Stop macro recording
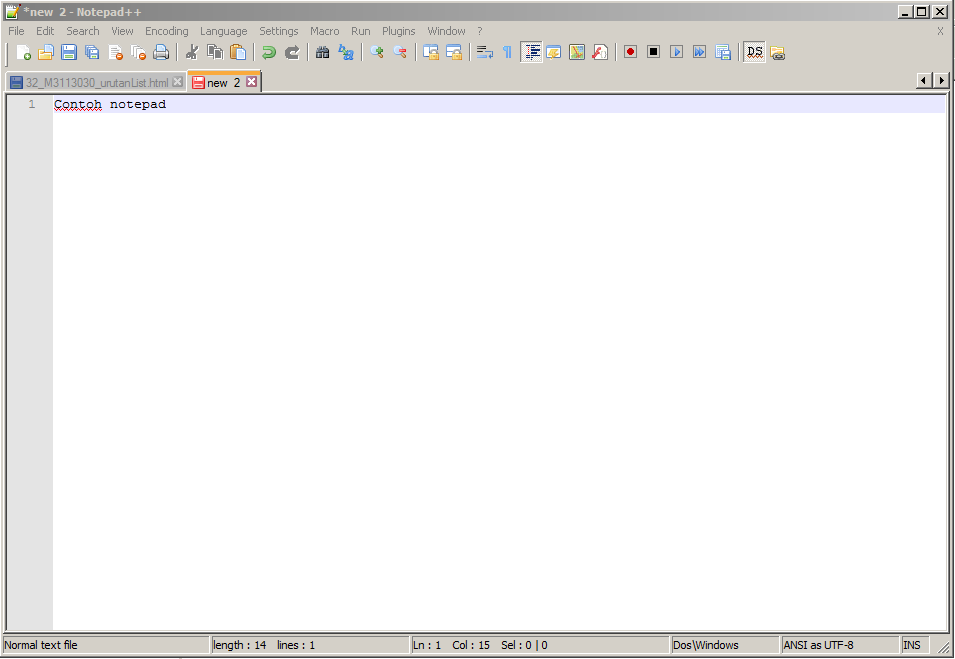Viewport: 955px width, 659px height. [x=654, y=51]
